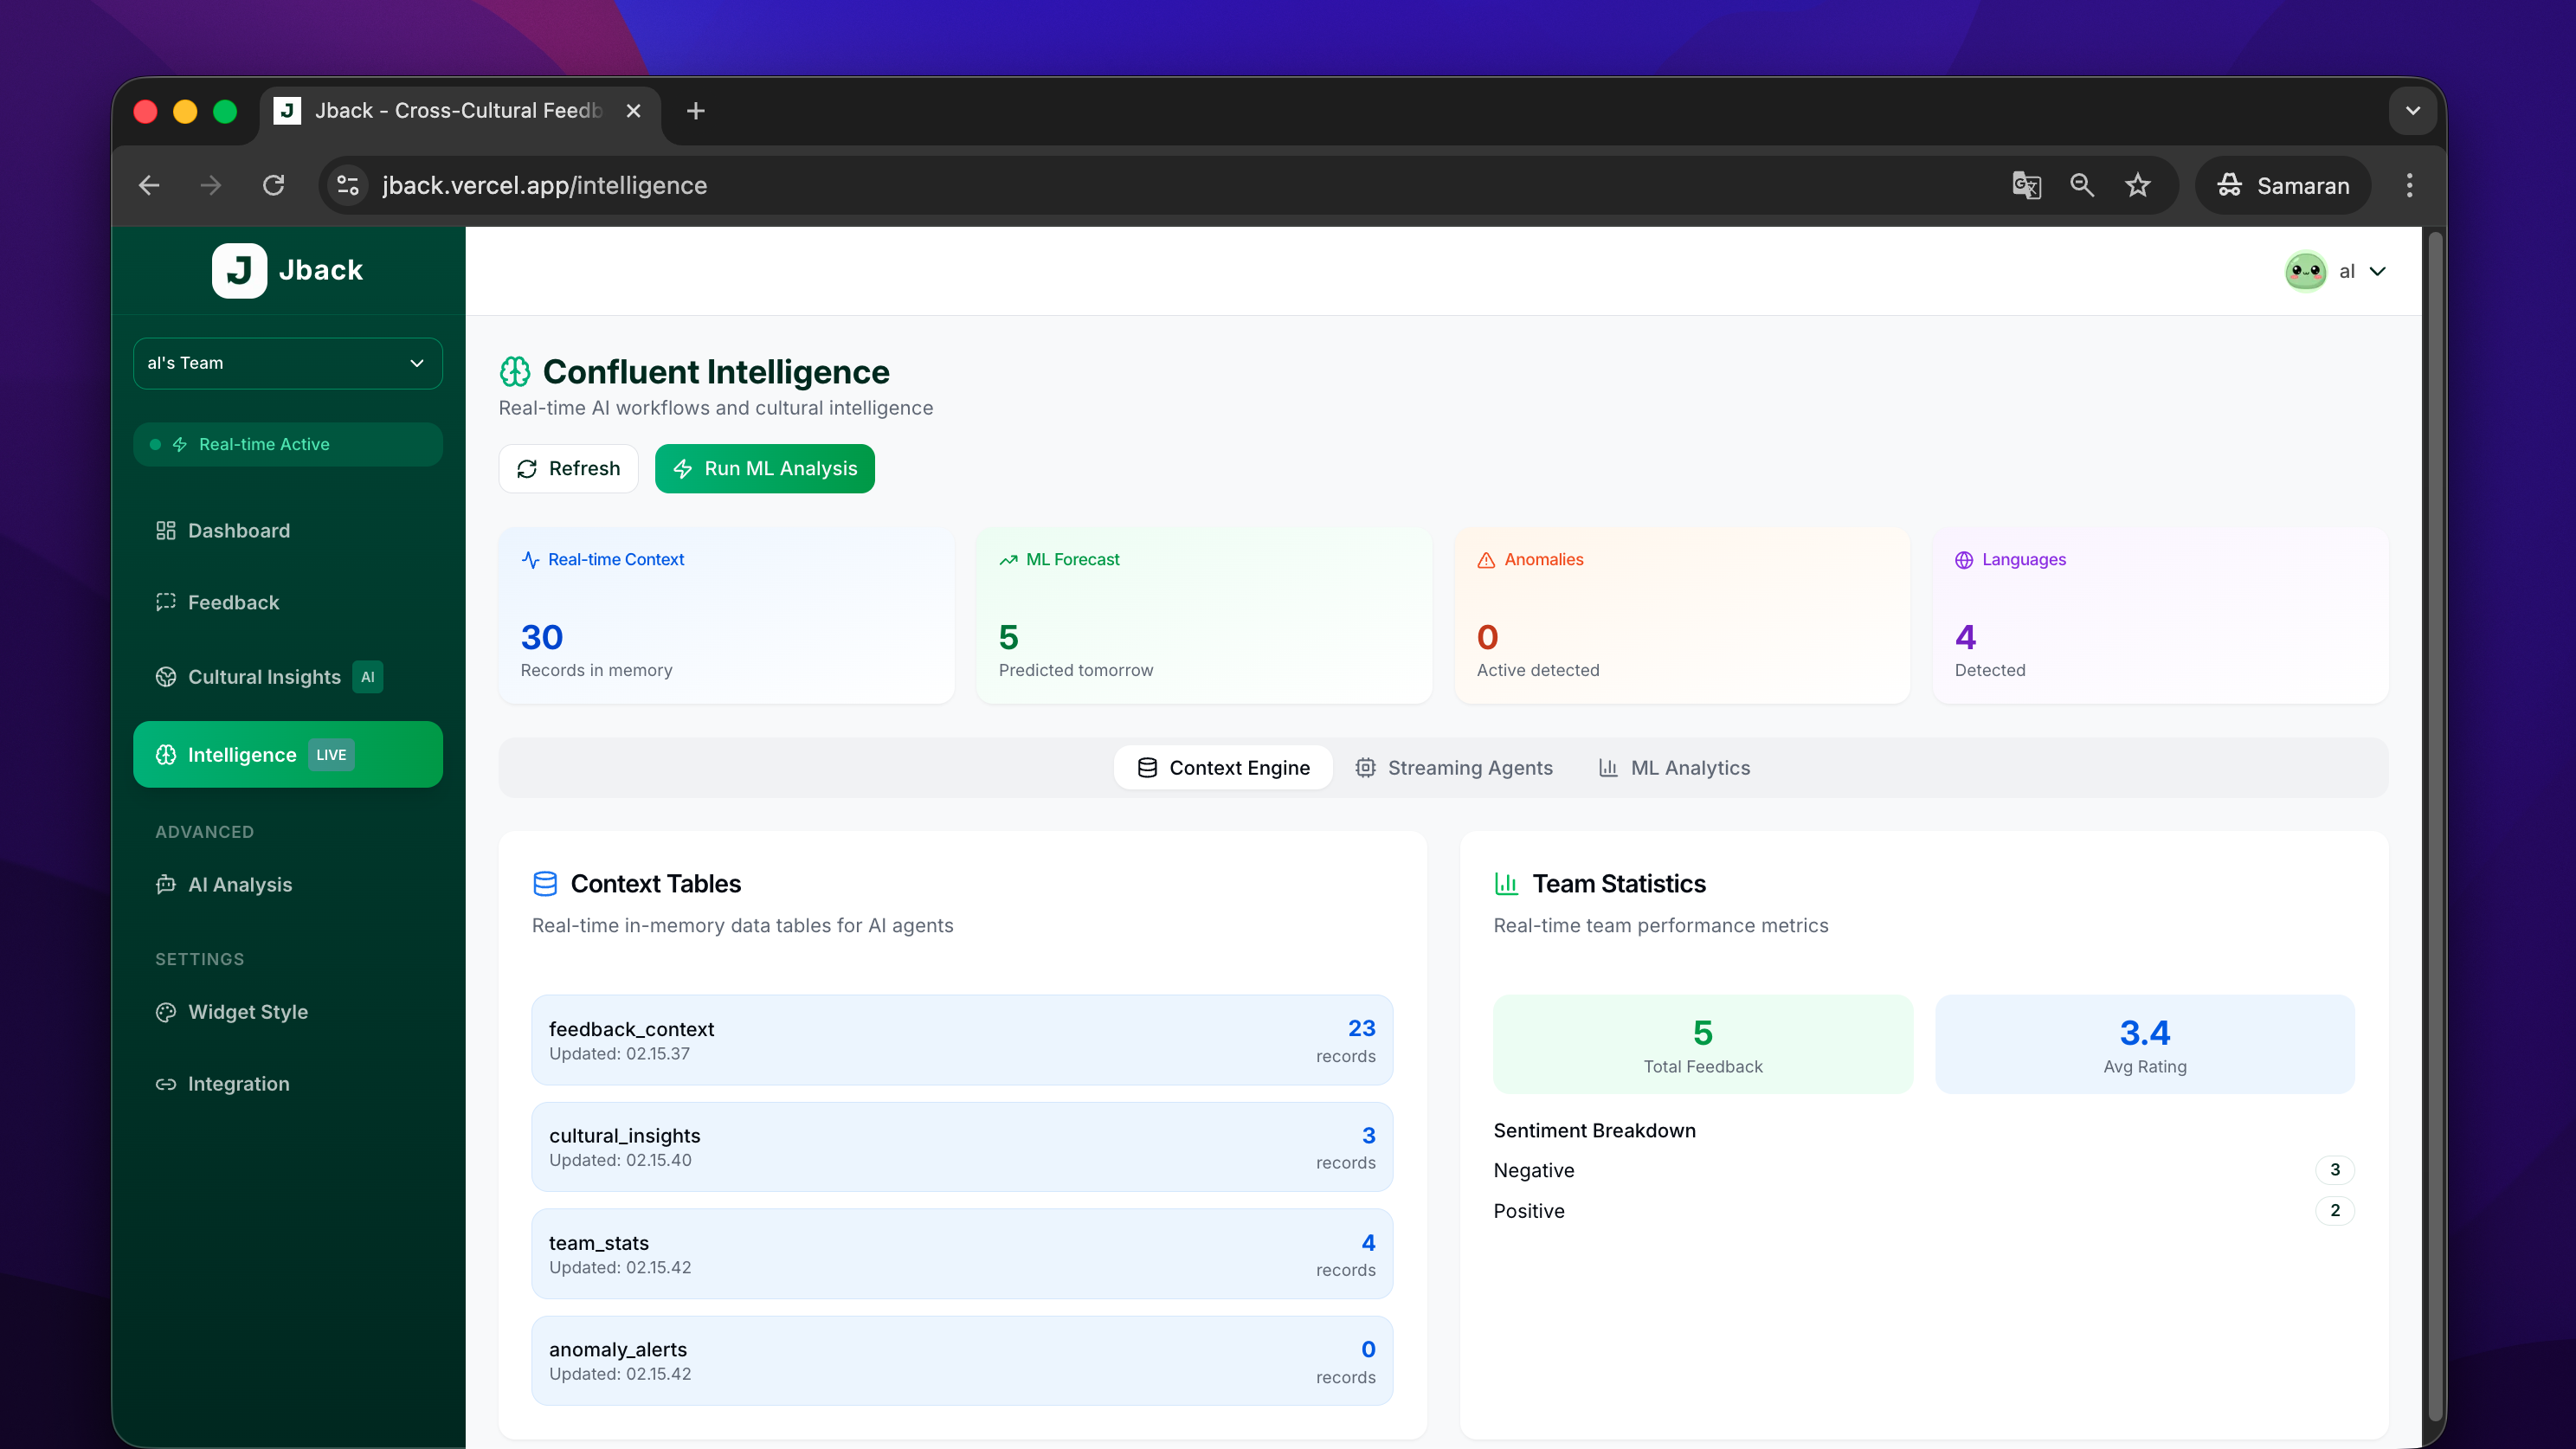Click the Run ML Analysis button

(x=765, y=469)
